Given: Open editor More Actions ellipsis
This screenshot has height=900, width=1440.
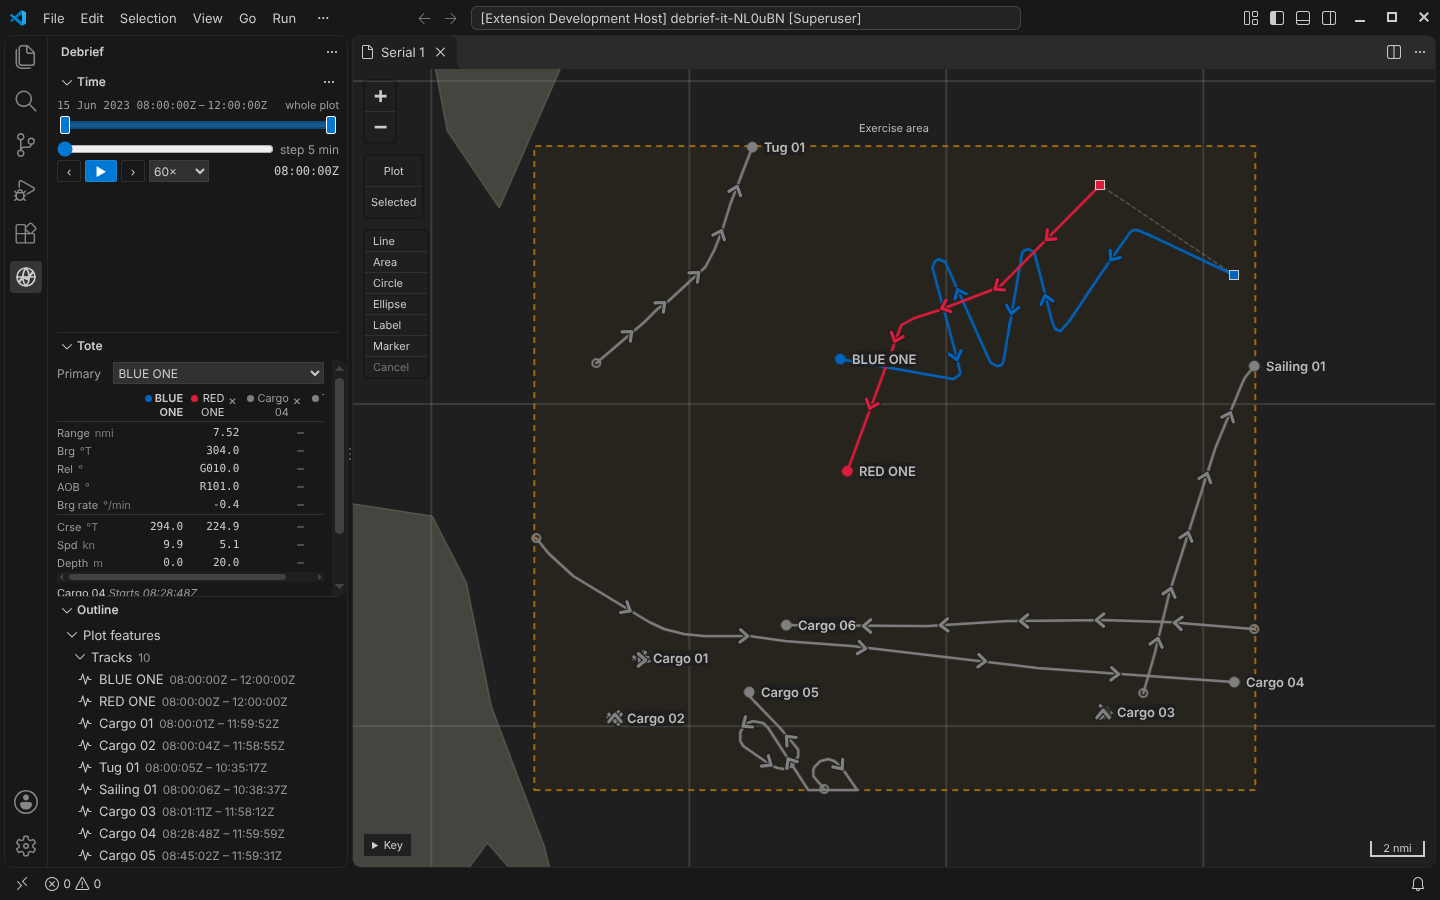Looking at the screenshot, I should [1420, 52].
